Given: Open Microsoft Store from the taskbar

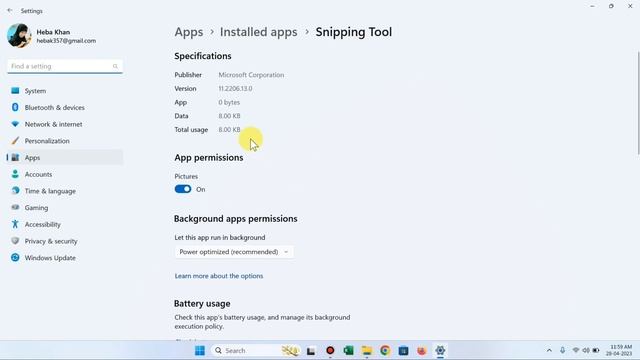Looking at the screenshot, I should (403, 351).
